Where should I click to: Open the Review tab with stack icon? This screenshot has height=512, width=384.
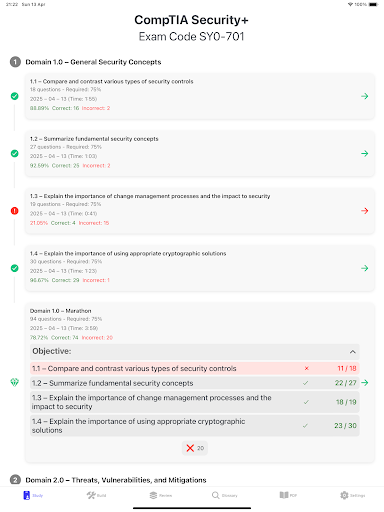(x=160, y=495)
